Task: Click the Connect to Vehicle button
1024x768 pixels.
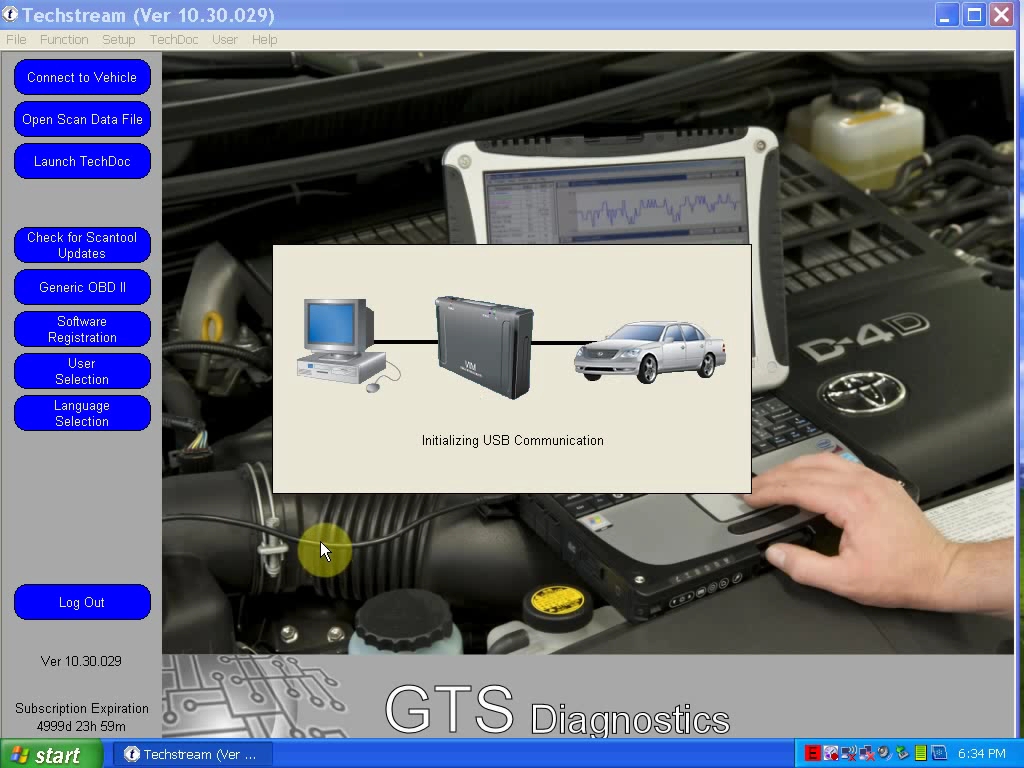Action: [x=82, y=77]
